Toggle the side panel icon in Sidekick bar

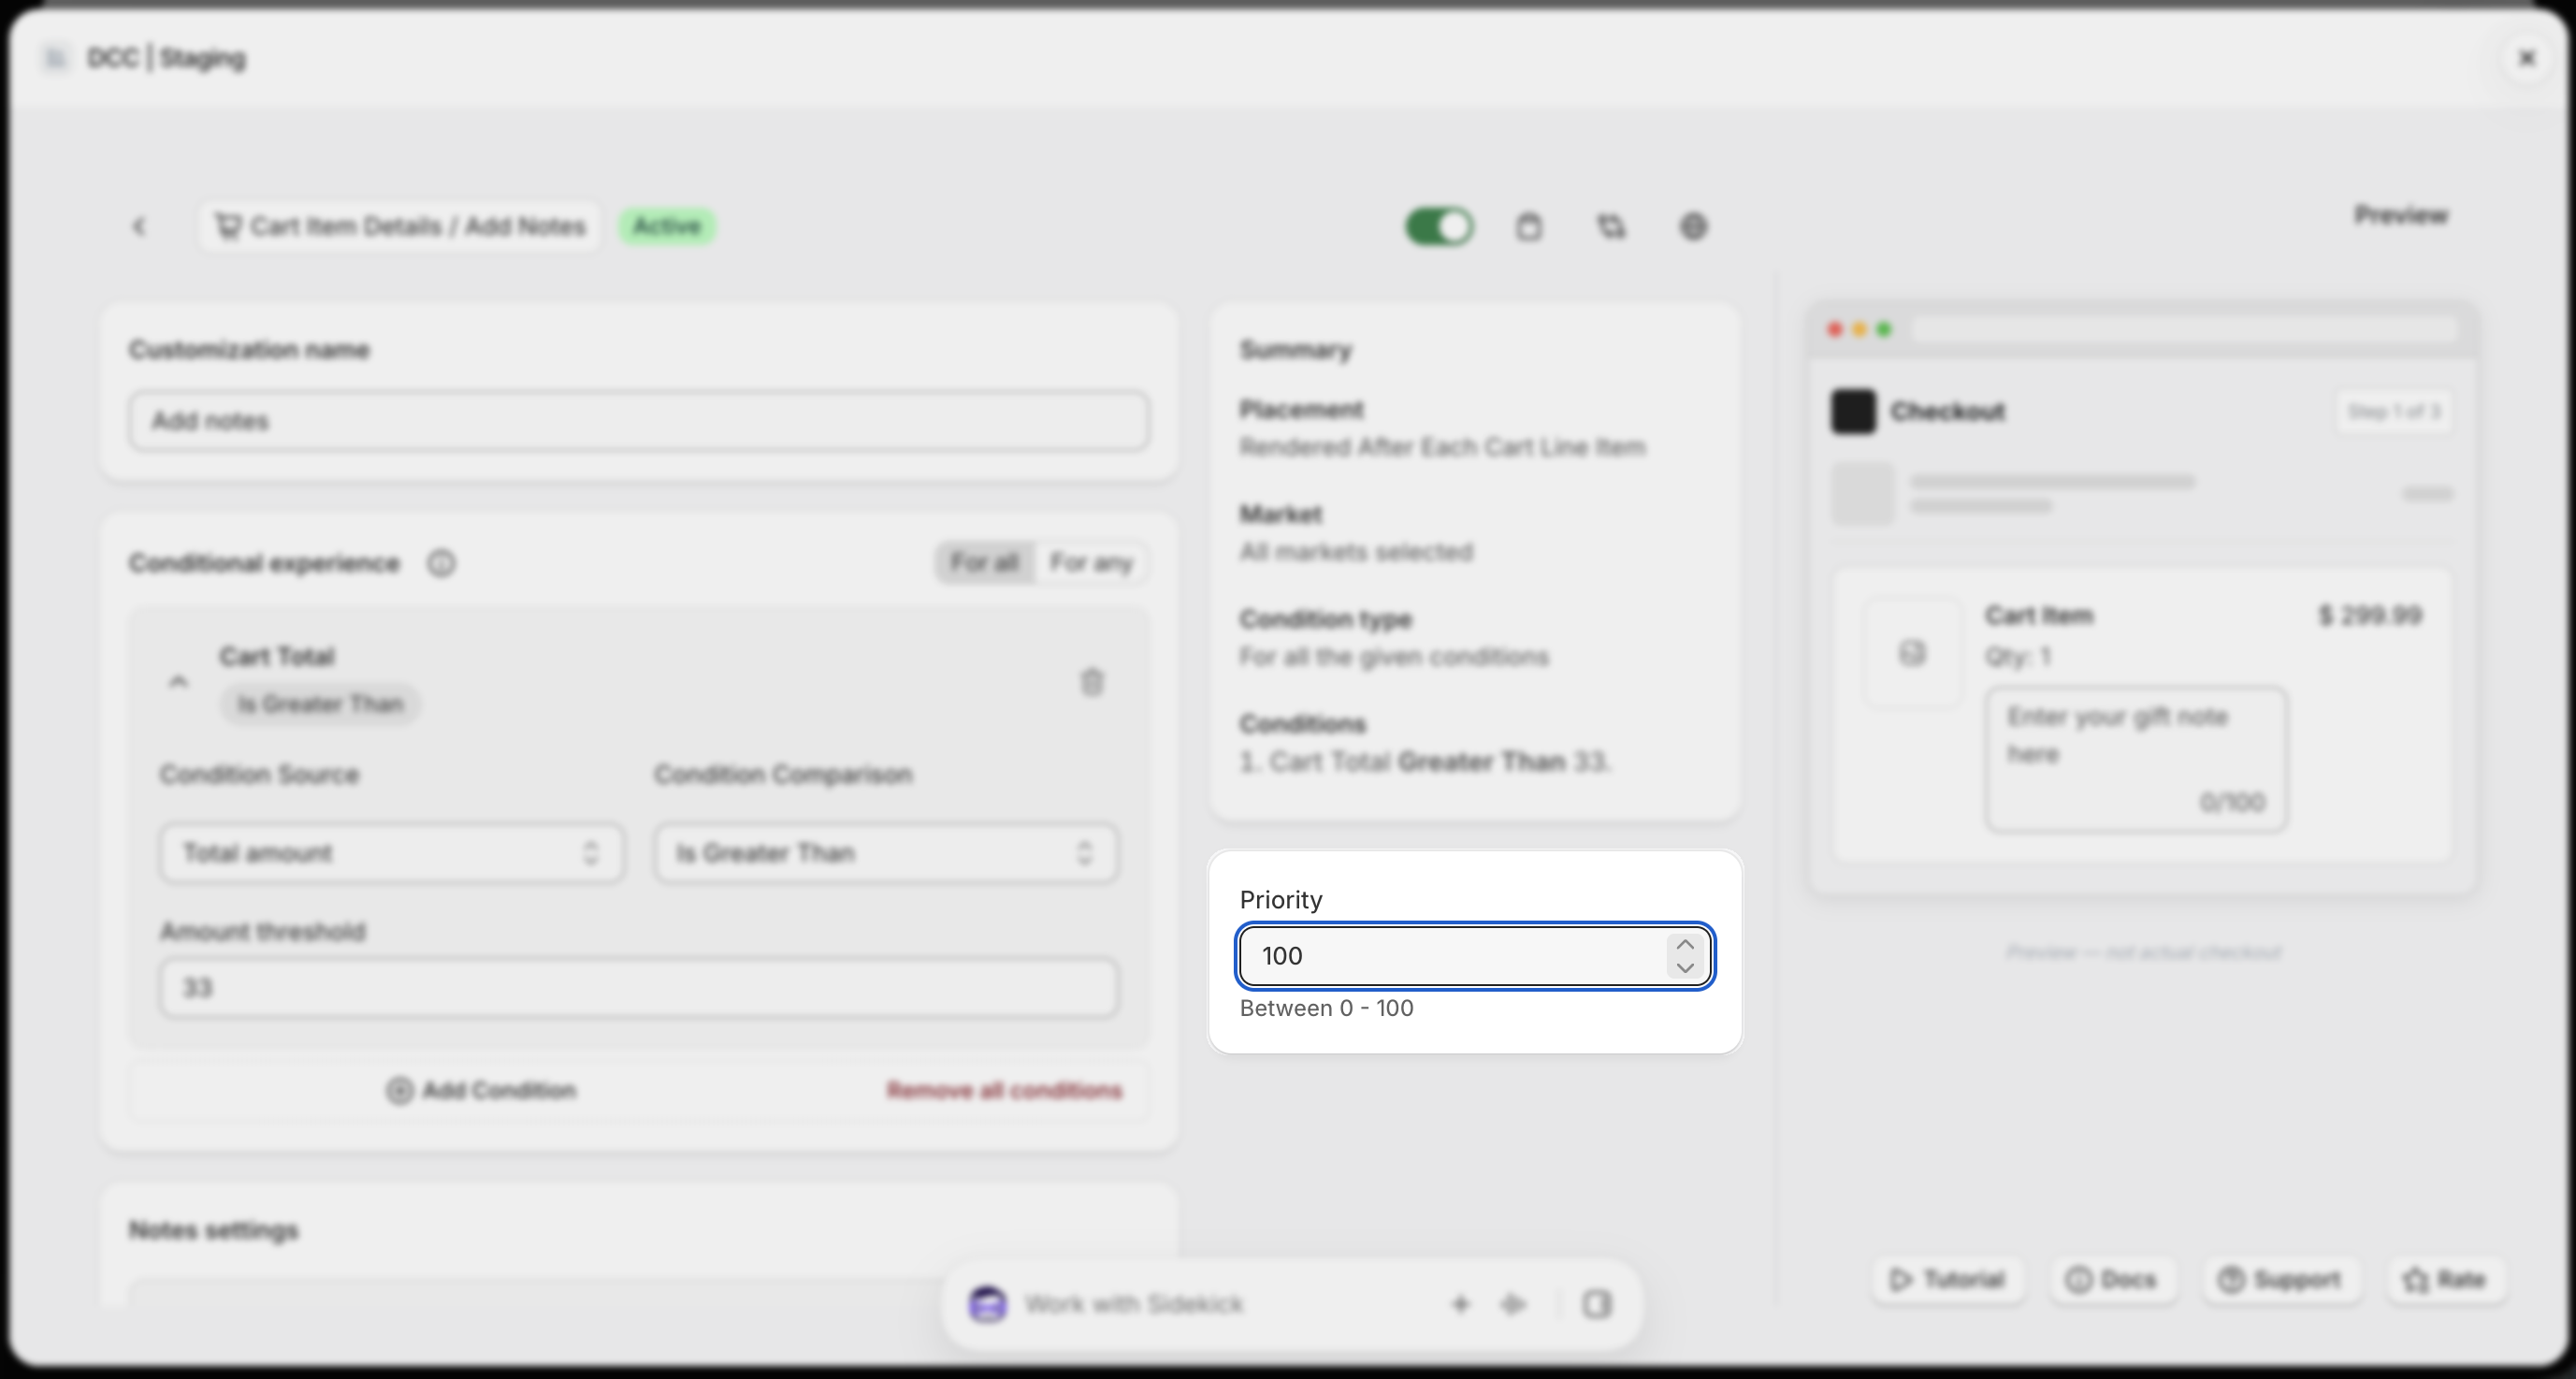pos(1597,1304)
